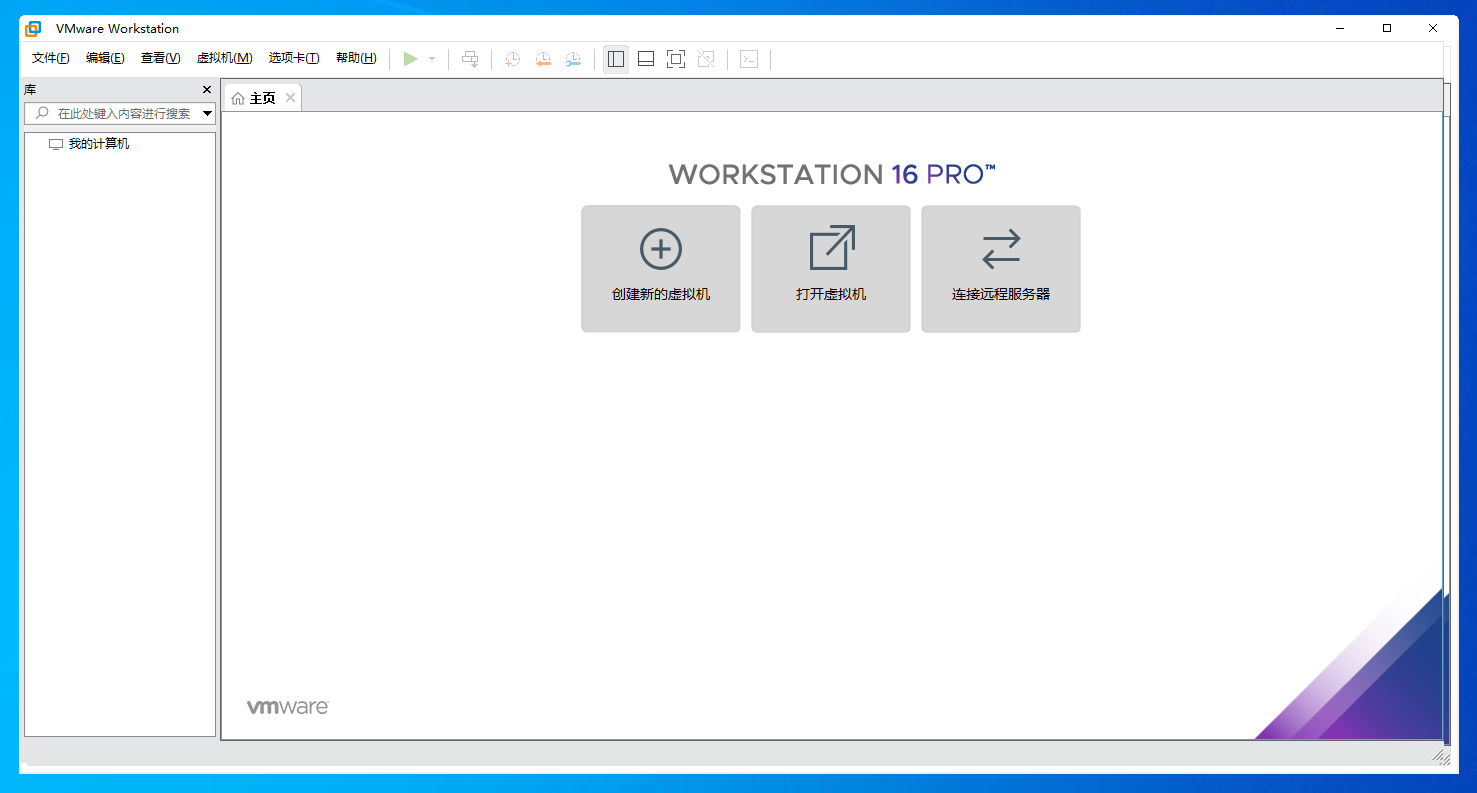Toggle the thumbnail bar view icon
1477x793 pixels.
646,59
